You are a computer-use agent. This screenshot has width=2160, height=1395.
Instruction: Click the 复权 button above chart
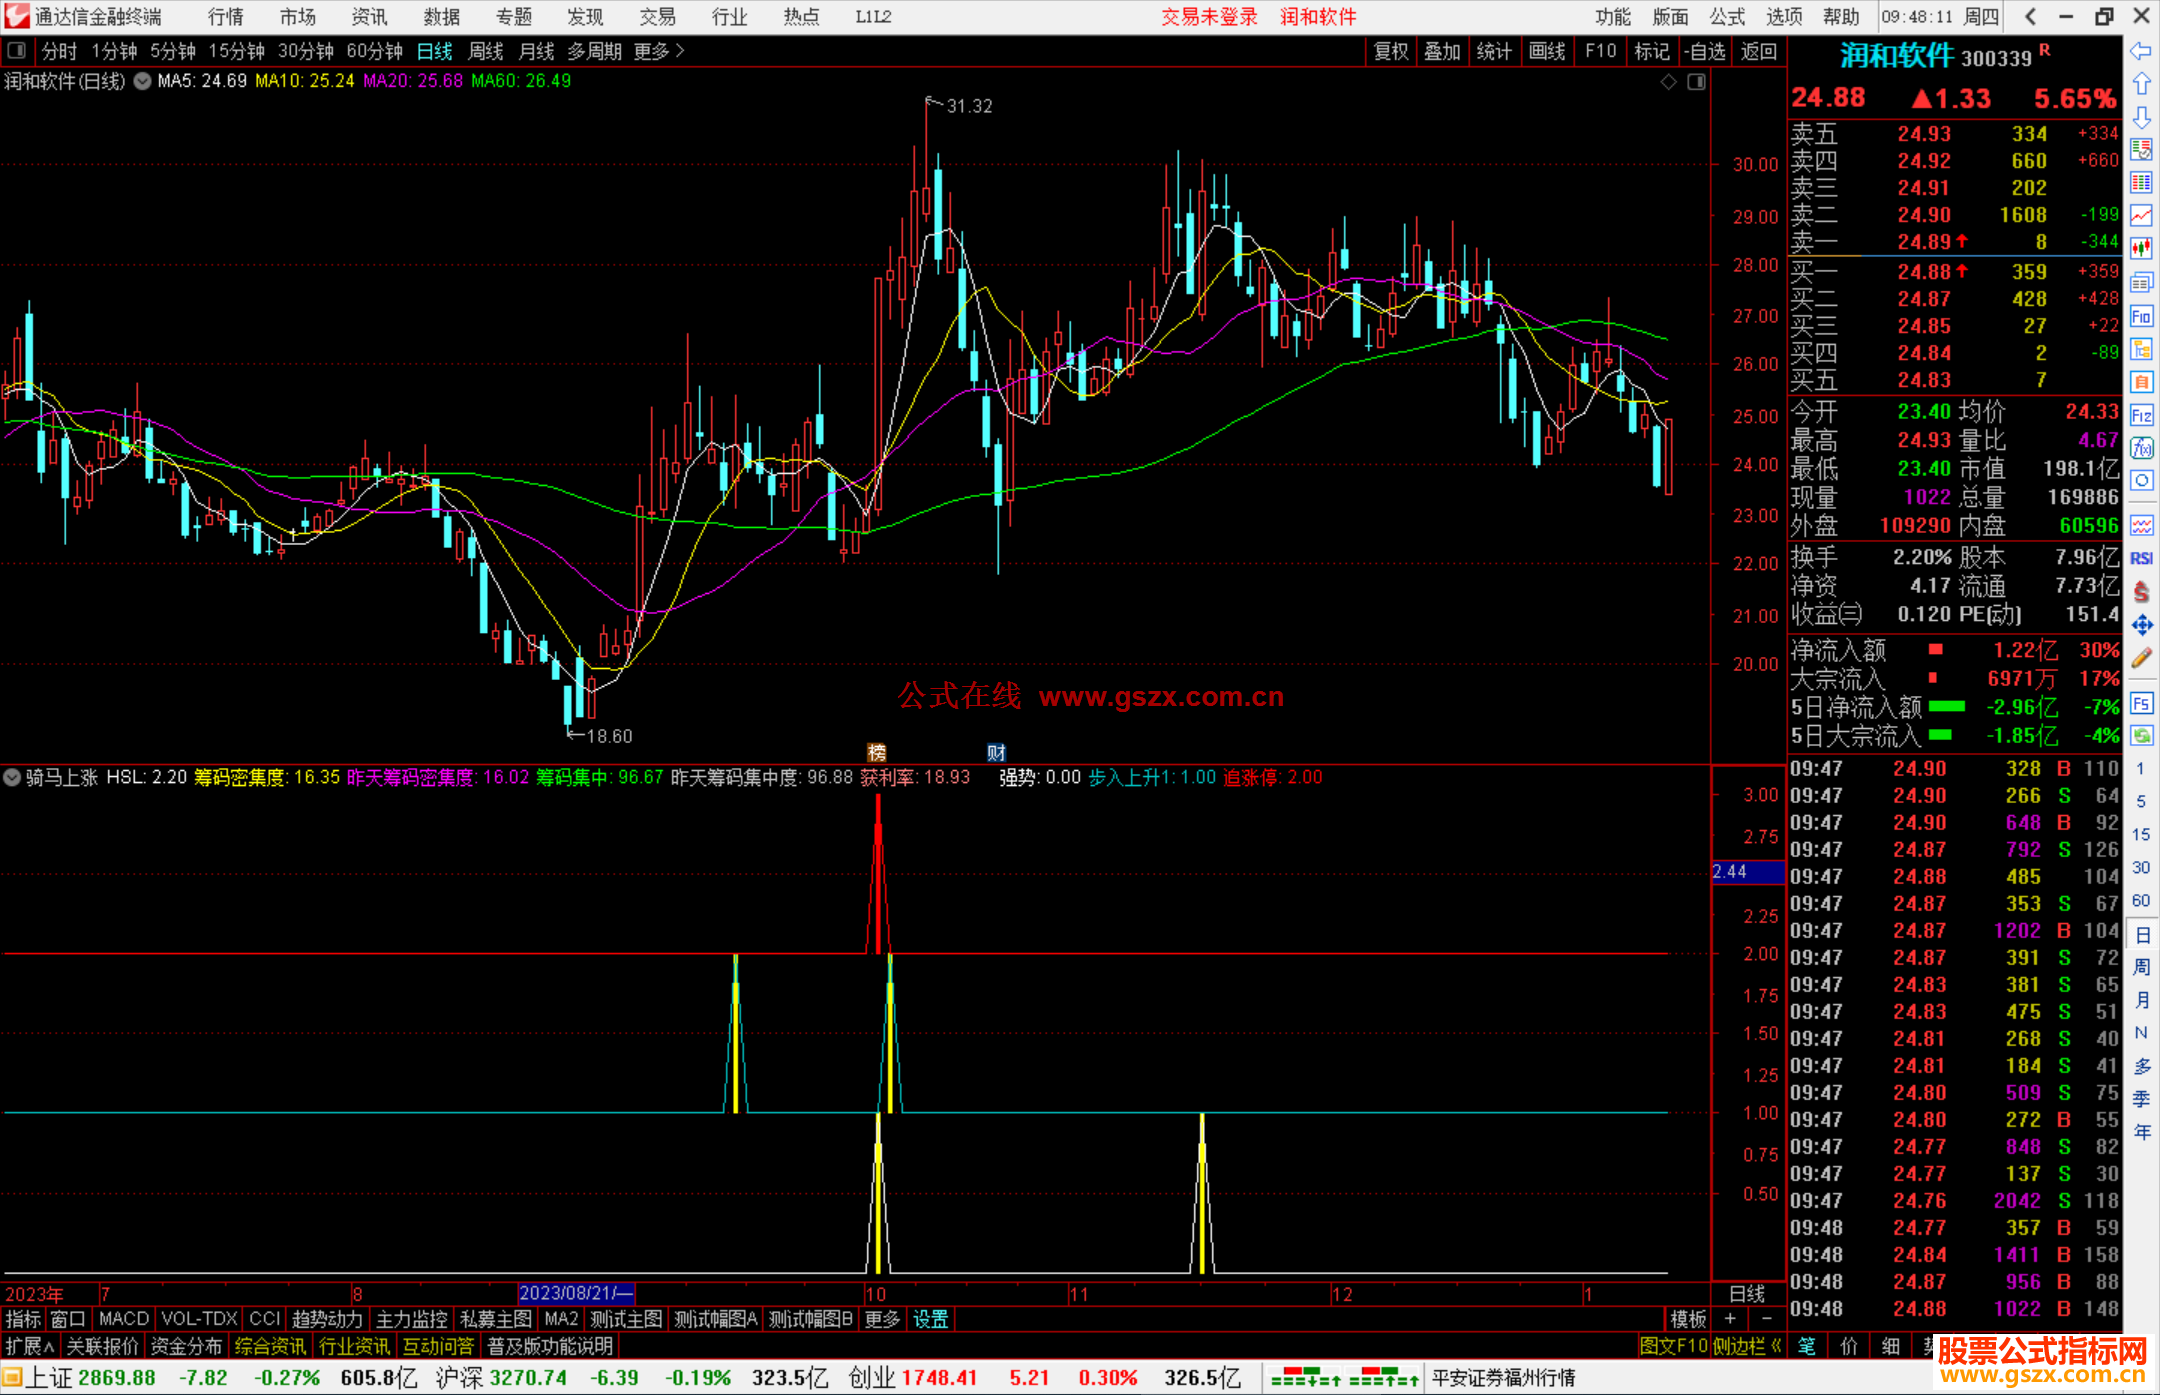[x=1391, y=51]
